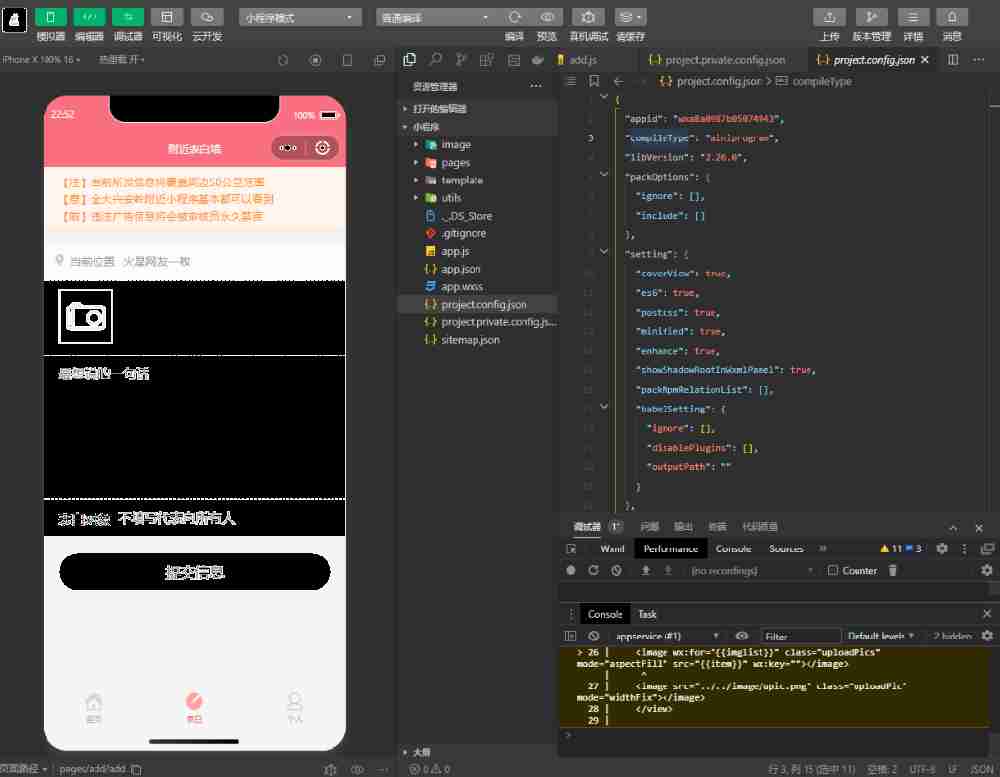The height and width of the screenshot is (777, 1000).
Task: Click the Compile refresh icon
Action: 514,17
